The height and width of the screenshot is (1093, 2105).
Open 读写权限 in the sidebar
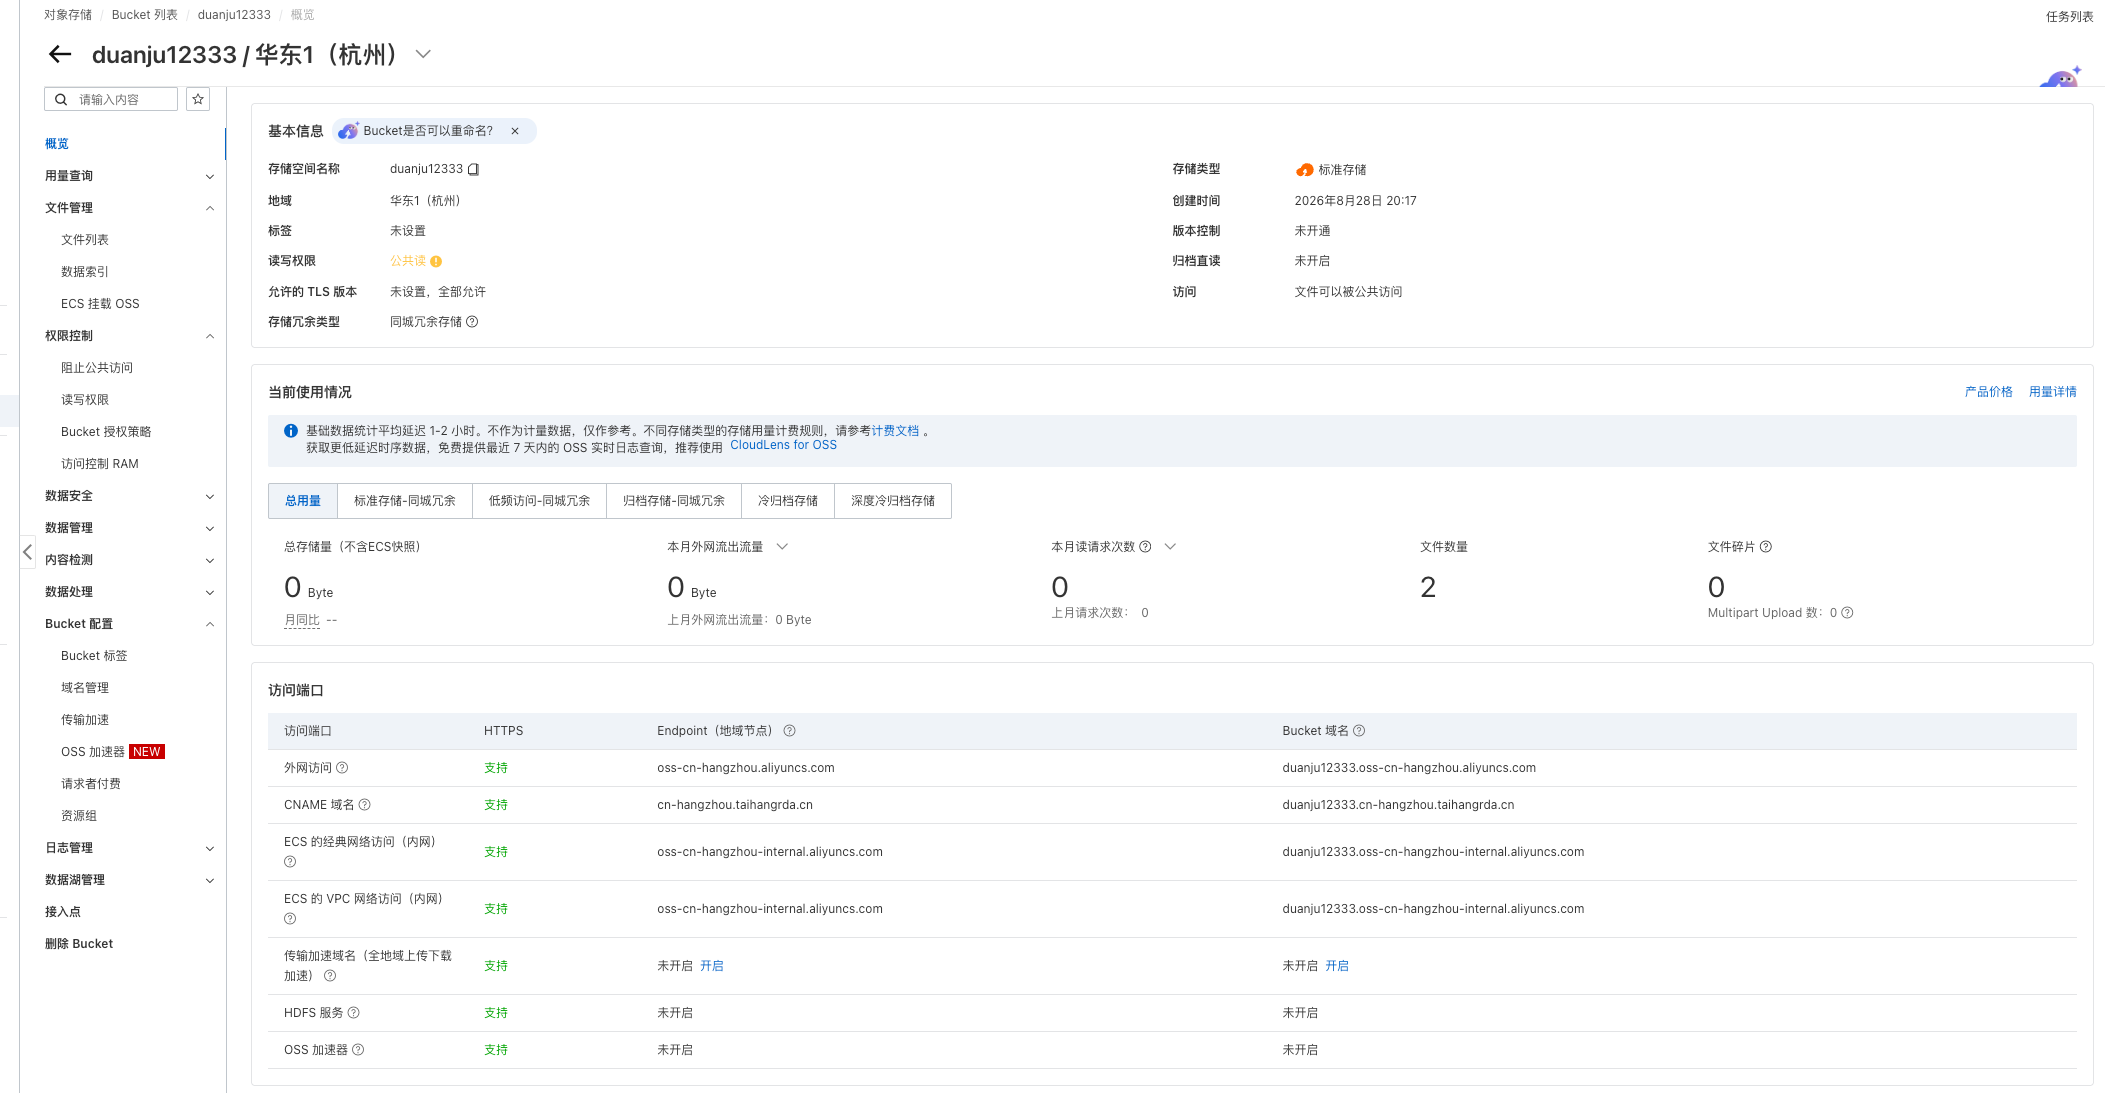[85, 400]
